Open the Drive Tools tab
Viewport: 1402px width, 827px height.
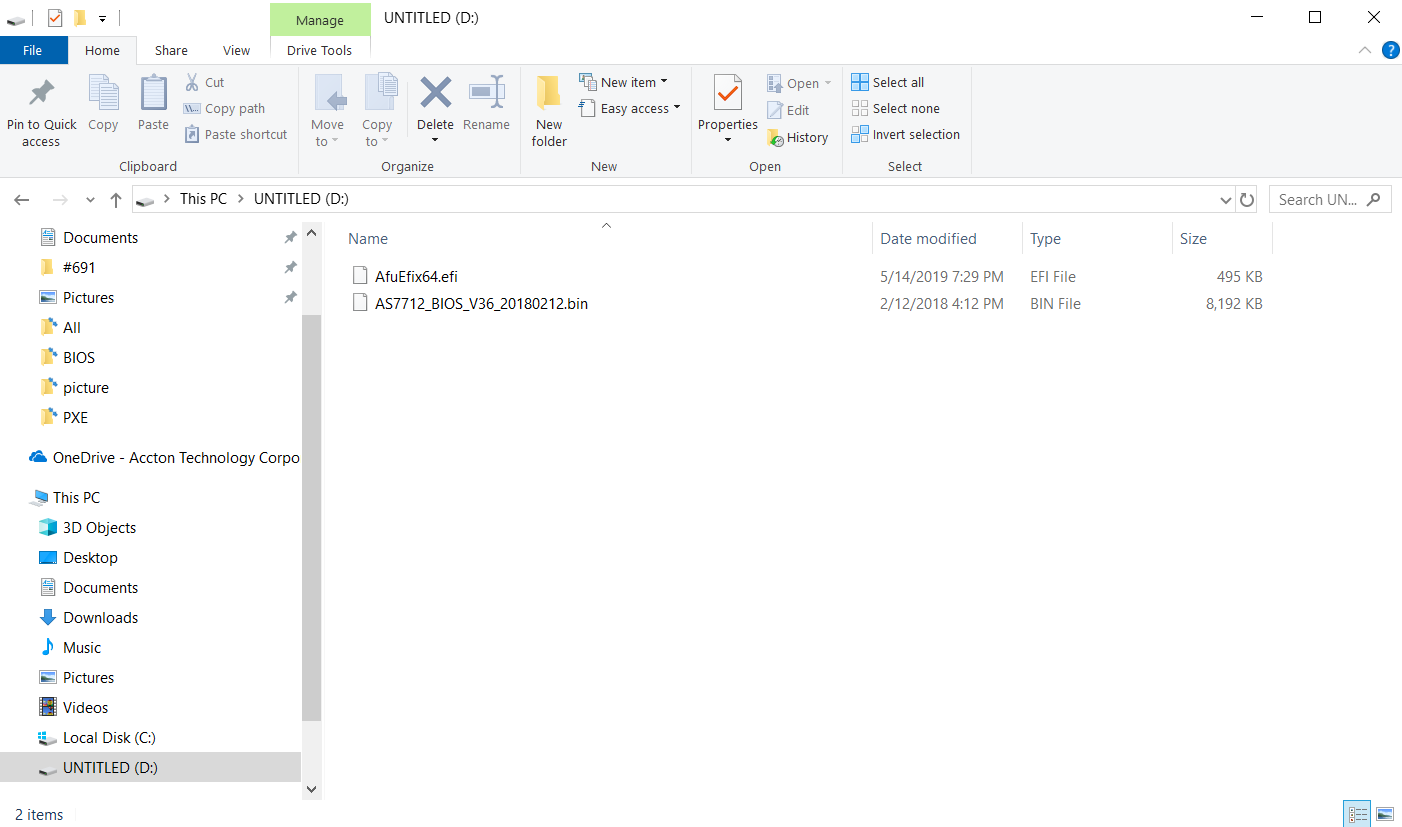click(320, 50)
